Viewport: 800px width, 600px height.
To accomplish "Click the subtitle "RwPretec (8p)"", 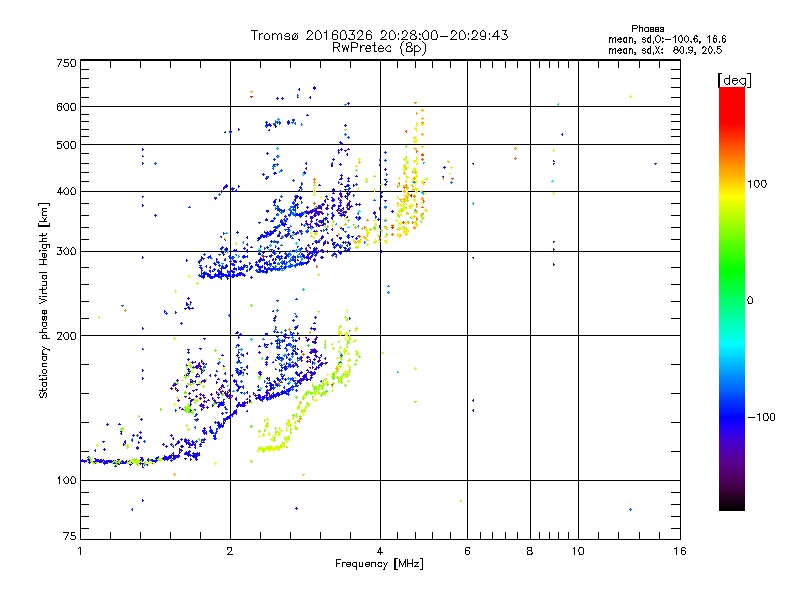I will [x=379, y=48].
